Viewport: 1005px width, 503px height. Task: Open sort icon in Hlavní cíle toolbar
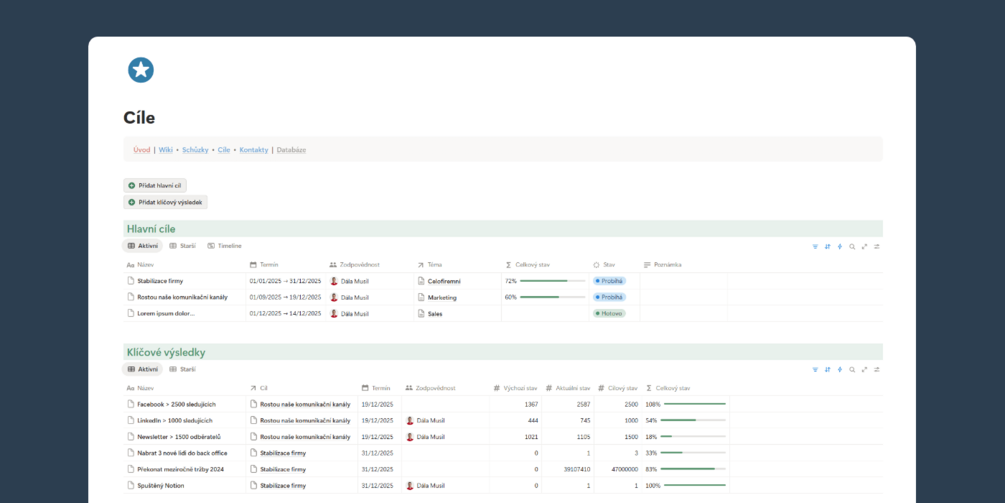827,246
